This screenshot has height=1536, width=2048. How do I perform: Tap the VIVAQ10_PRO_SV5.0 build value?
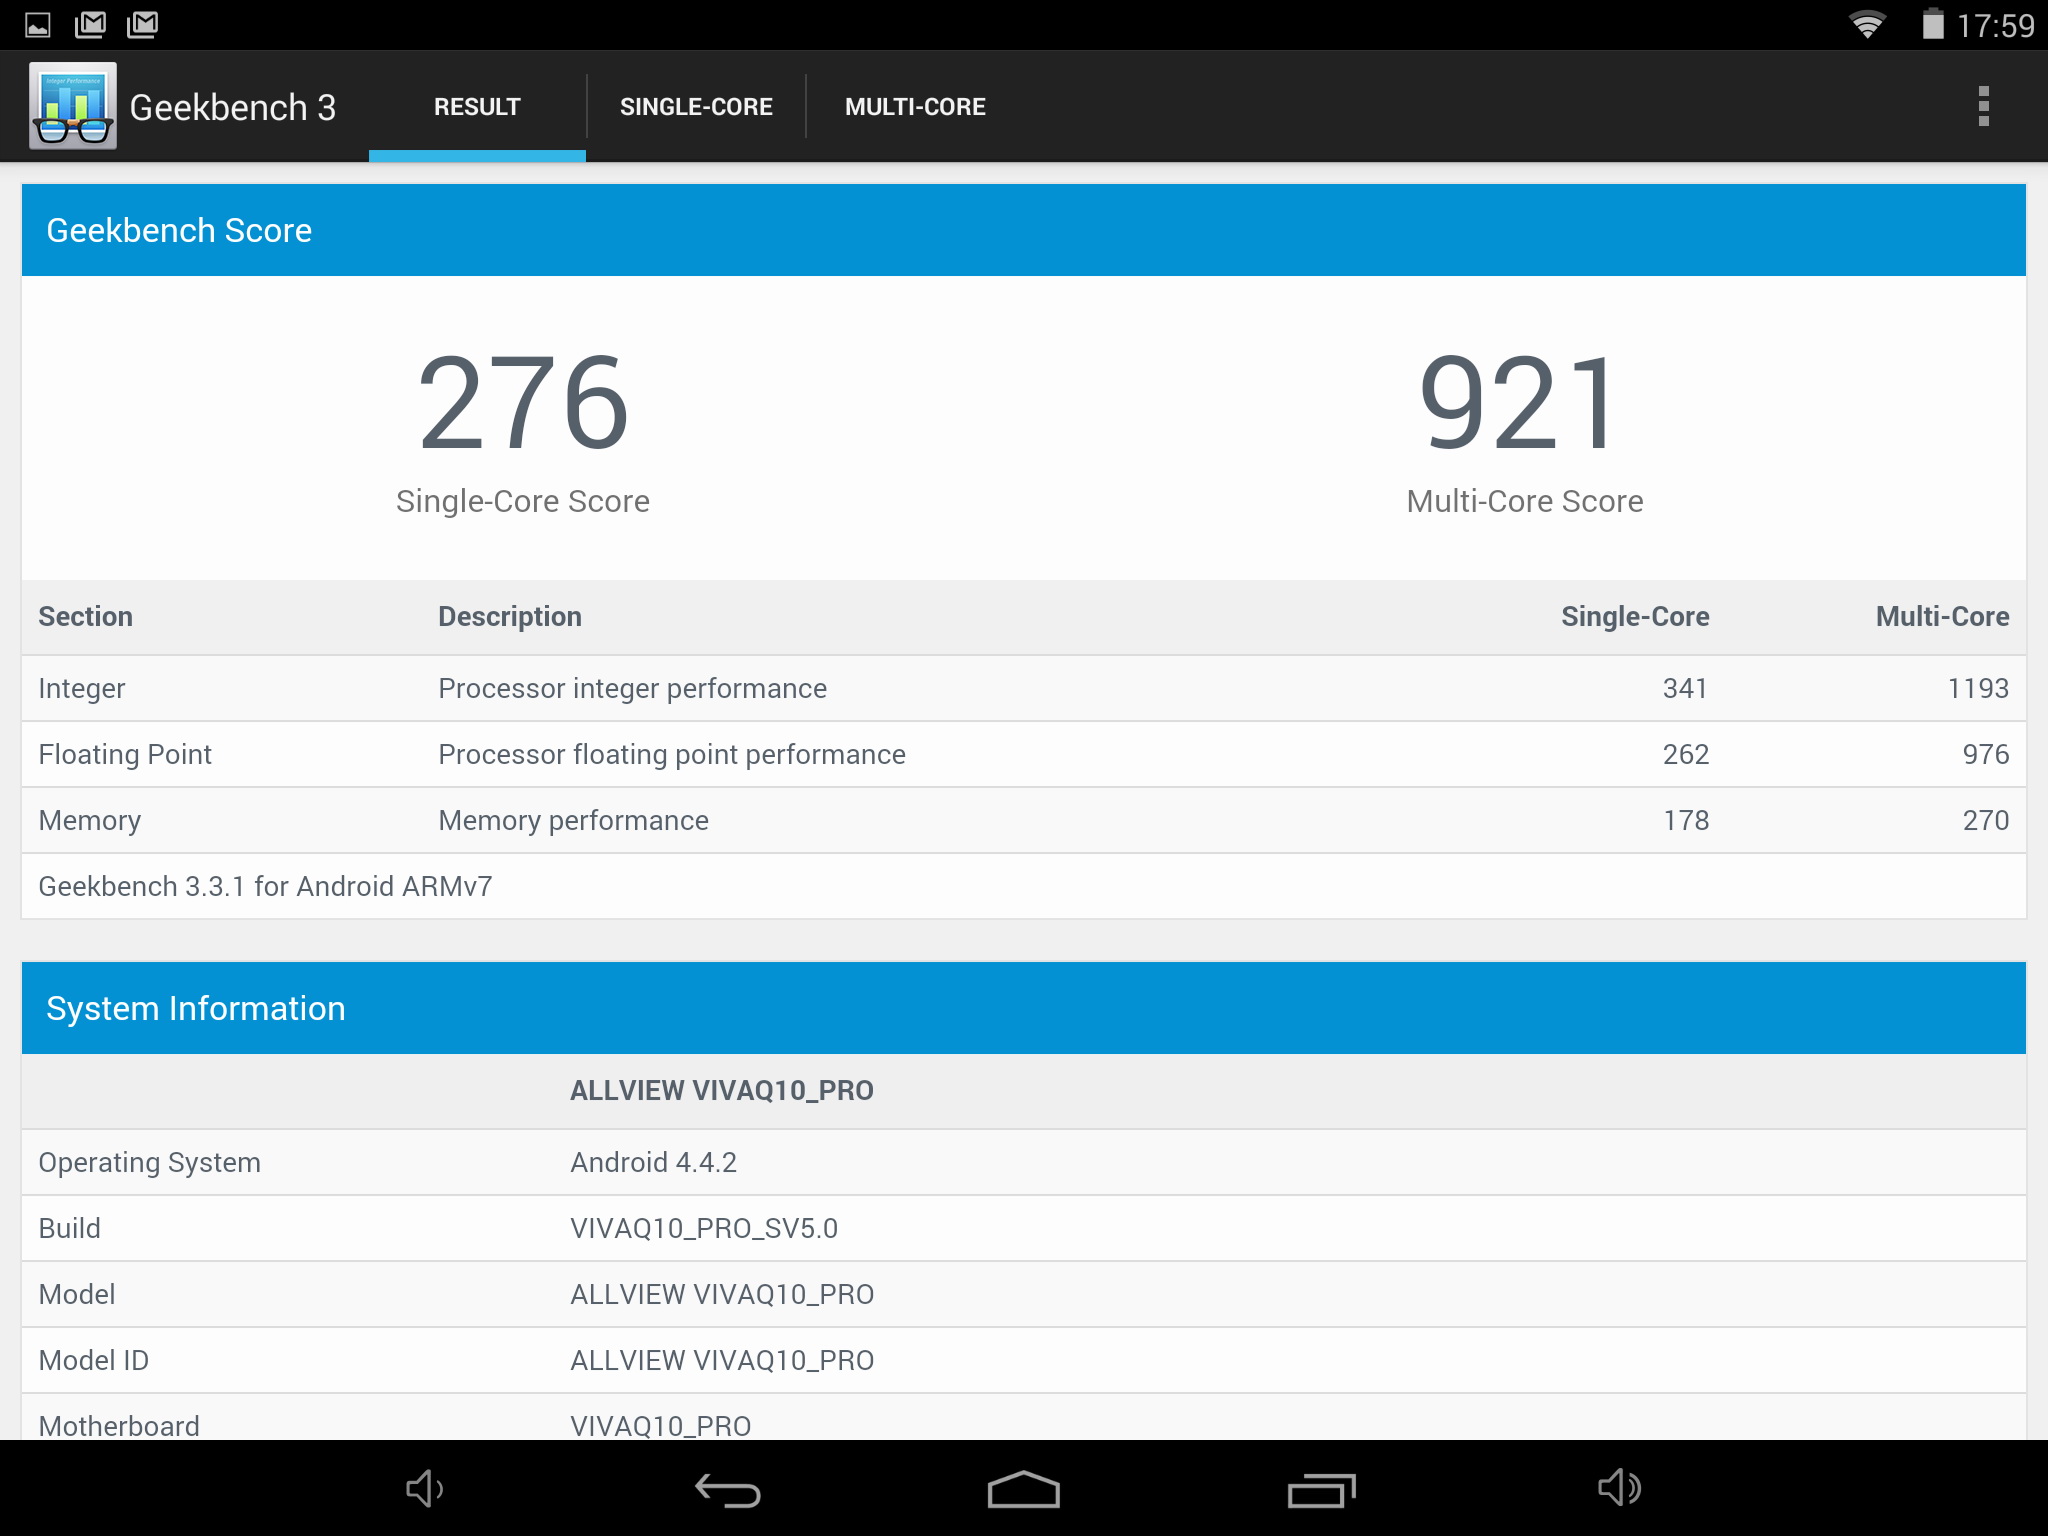(704, 1229)
